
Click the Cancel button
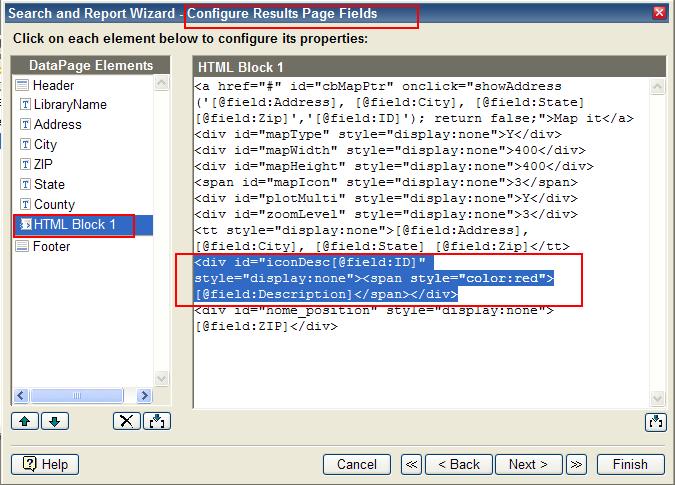pos(356,464)
